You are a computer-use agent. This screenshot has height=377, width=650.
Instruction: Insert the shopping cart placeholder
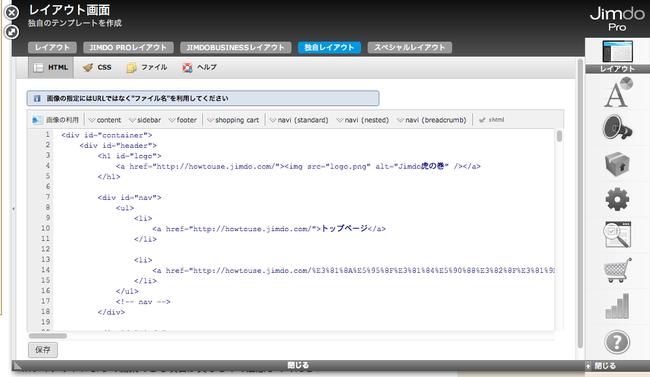point(233,120)
